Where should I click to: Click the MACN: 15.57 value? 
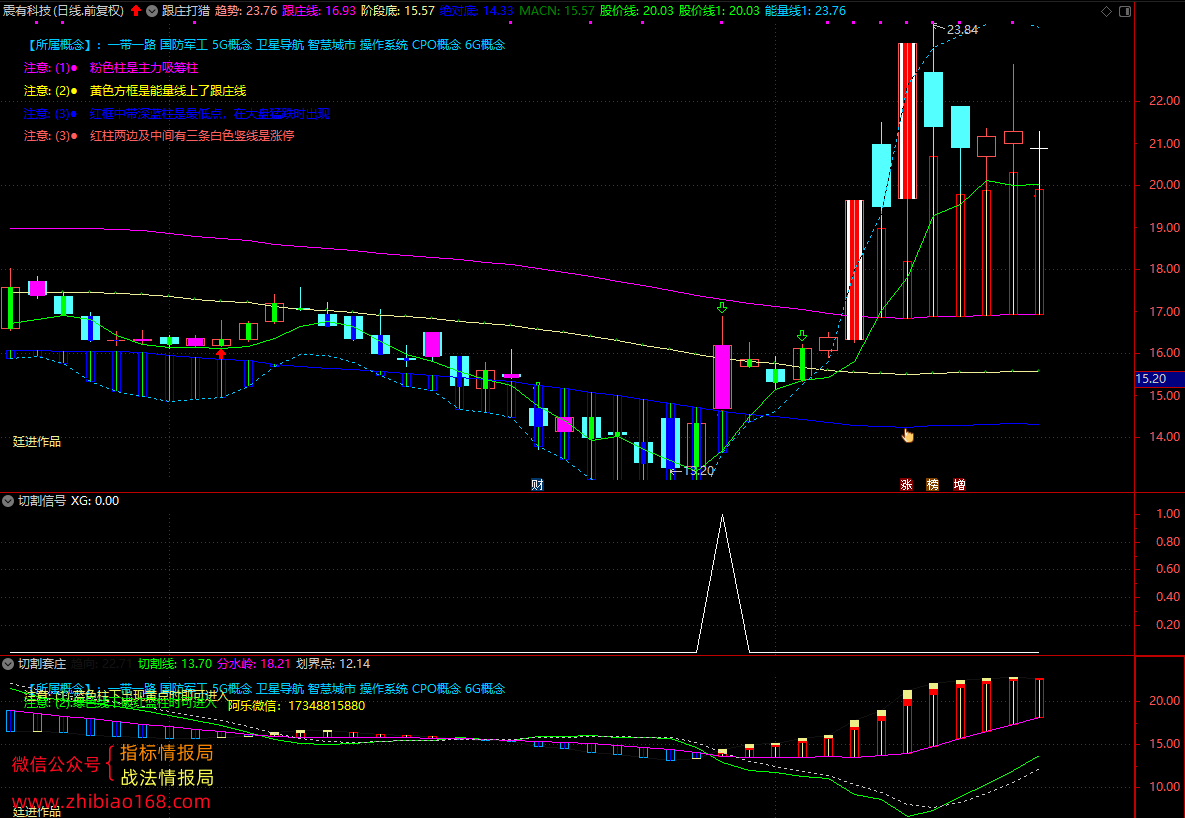pyautogui.click(x=557, y=11)
